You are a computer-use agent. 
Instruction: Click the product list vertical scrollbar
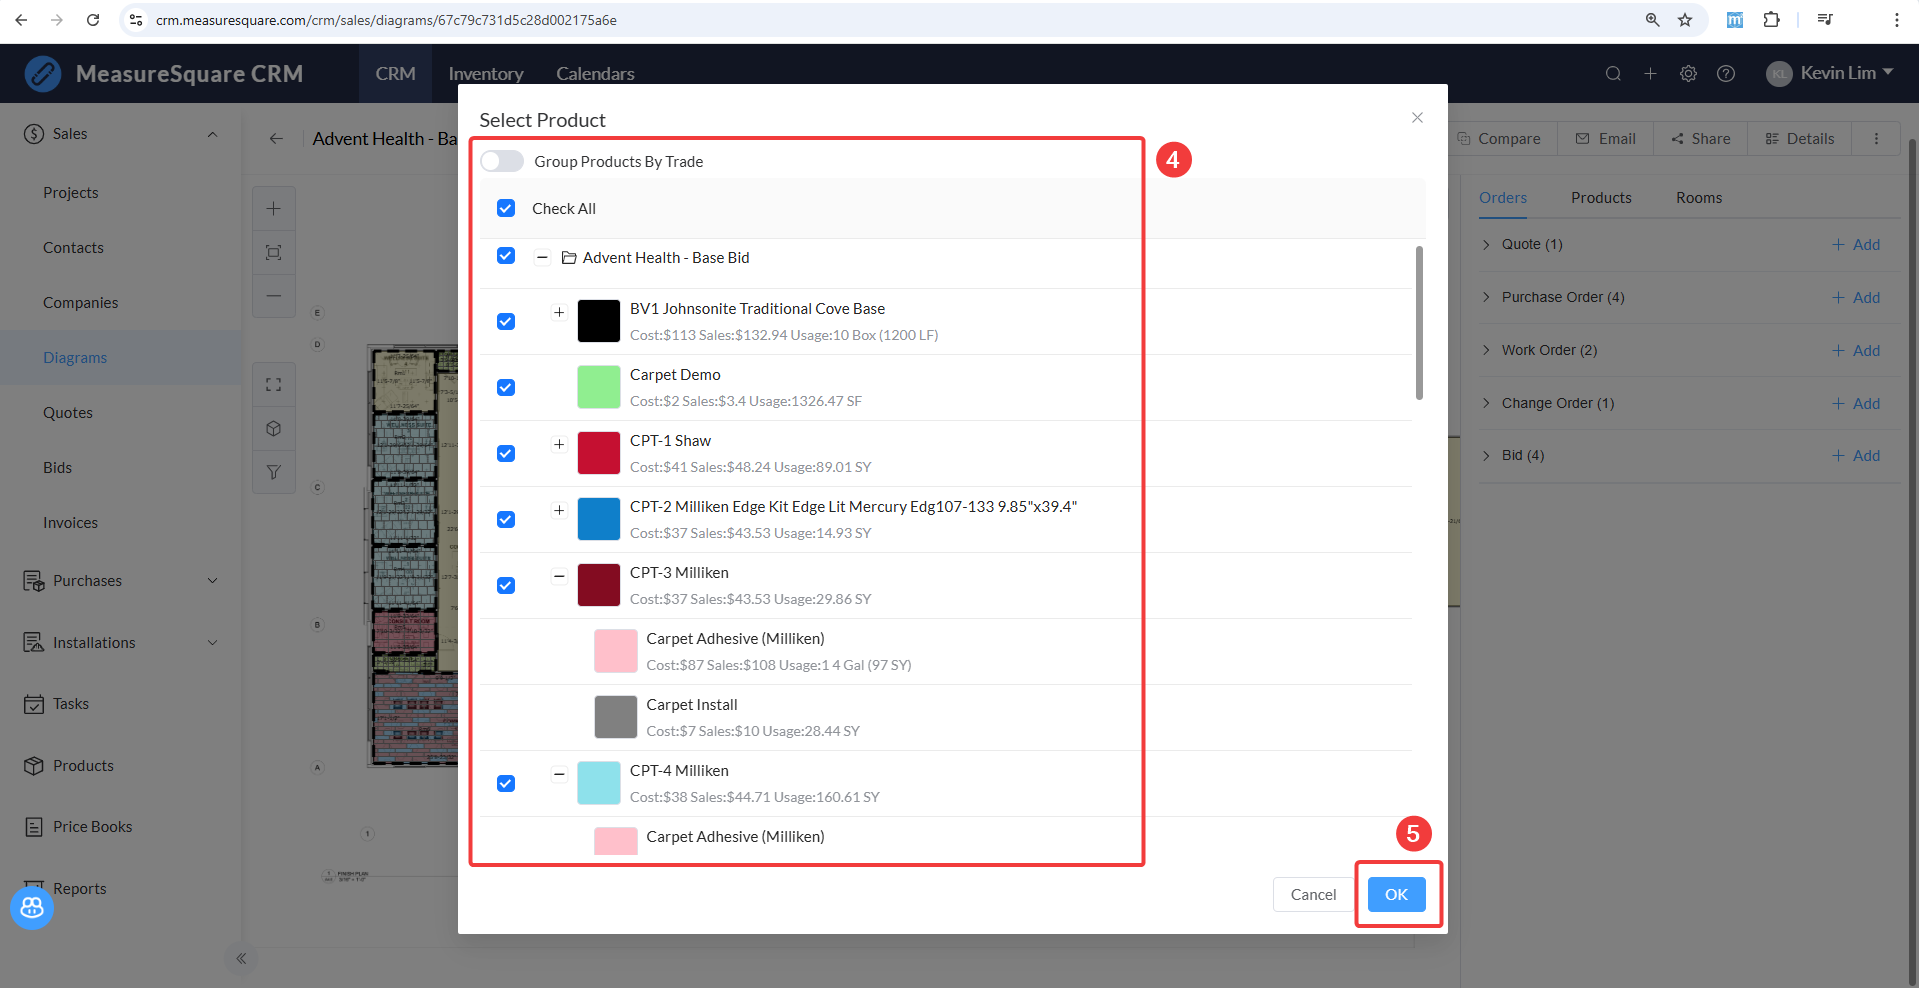(1419, 323)
